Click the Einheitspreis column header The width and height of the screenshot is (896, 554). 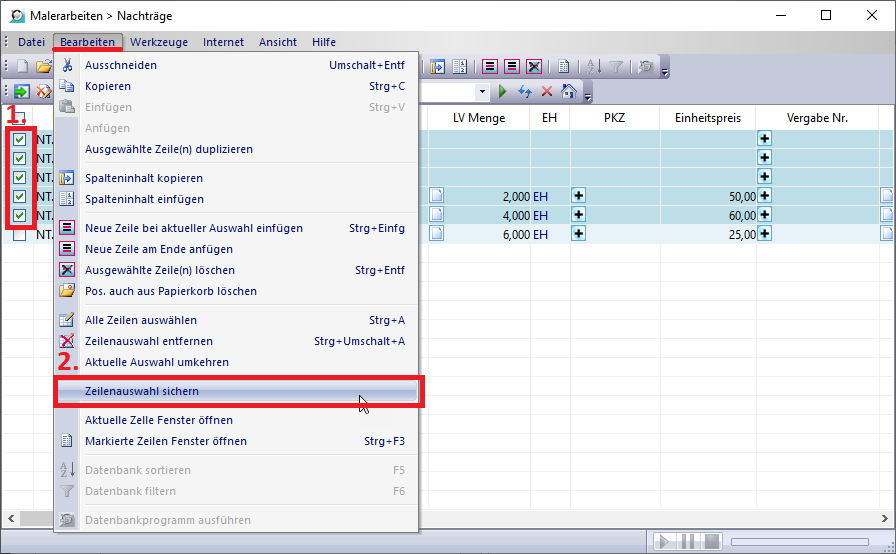tap(707, 118)
